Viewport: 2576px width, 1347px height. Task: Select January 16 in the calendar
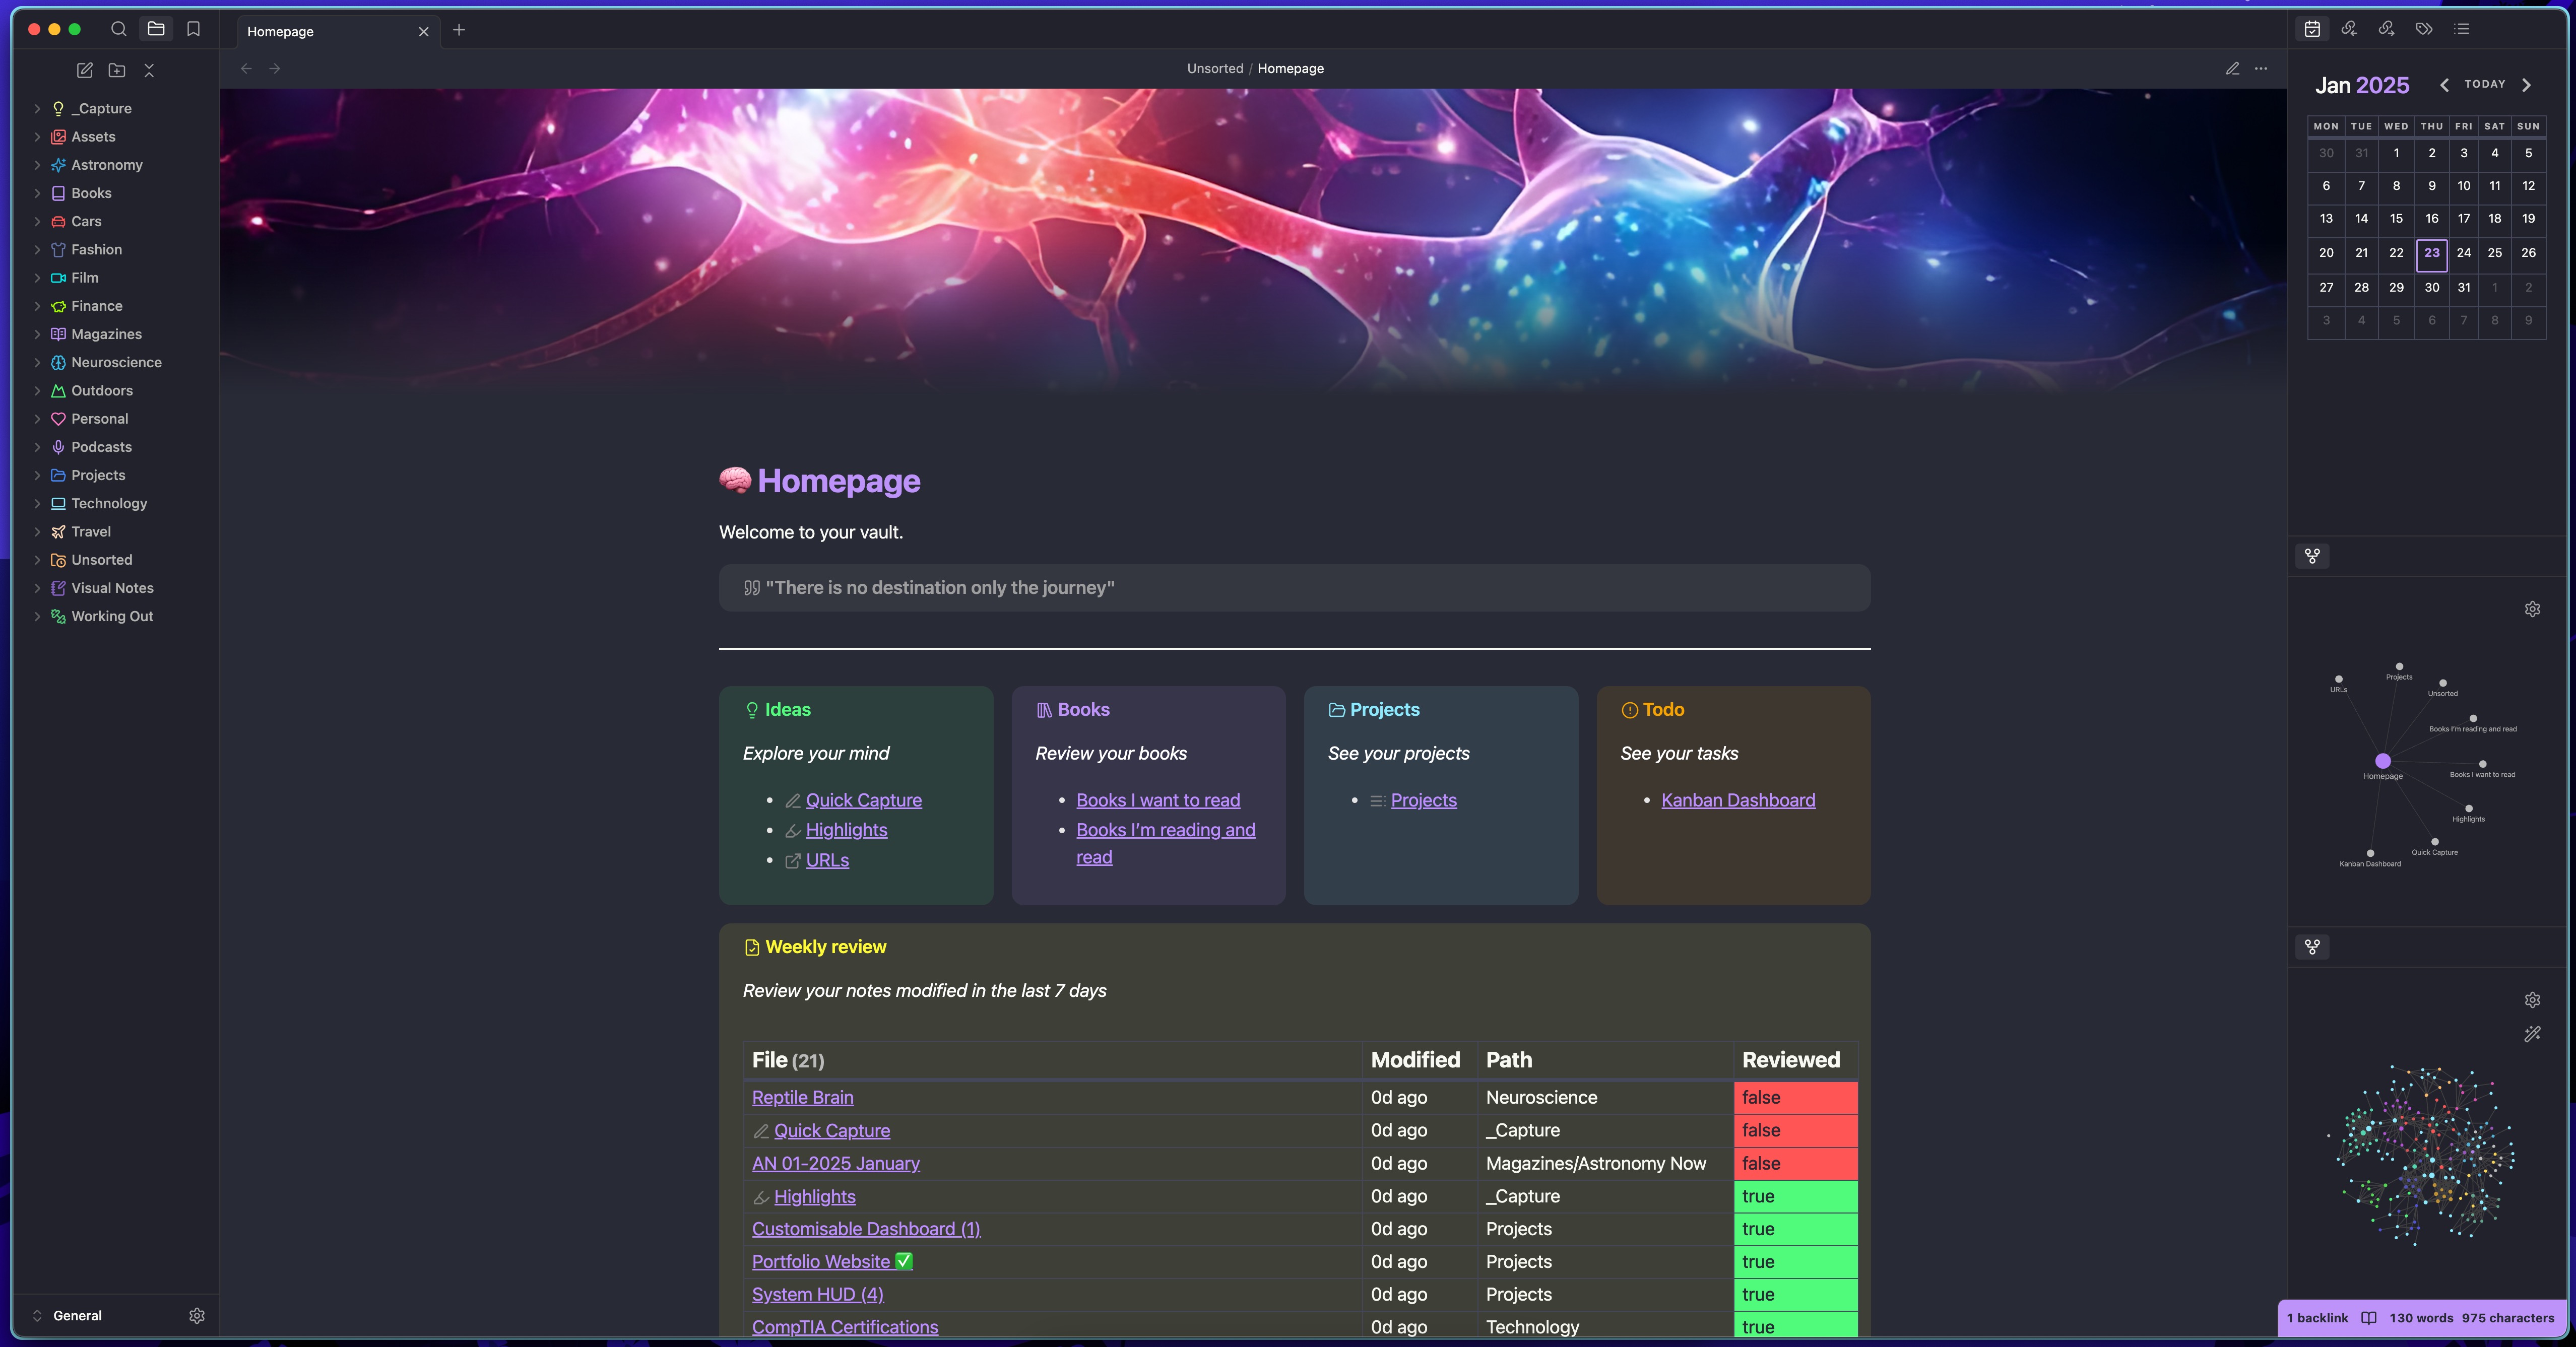[x=2431, y=218]
